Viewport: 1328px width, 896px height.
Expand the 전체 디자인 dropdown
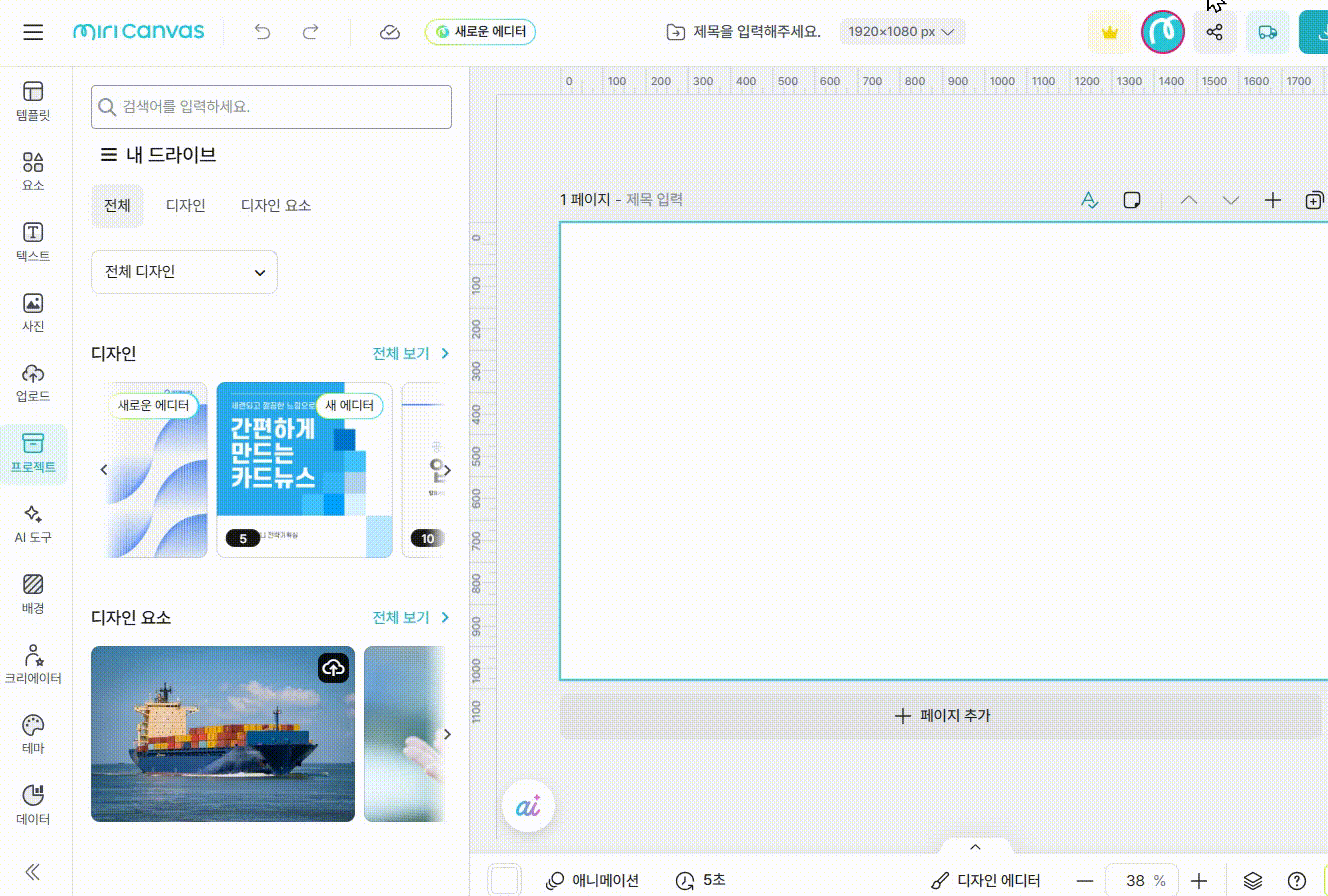[184, 272]
